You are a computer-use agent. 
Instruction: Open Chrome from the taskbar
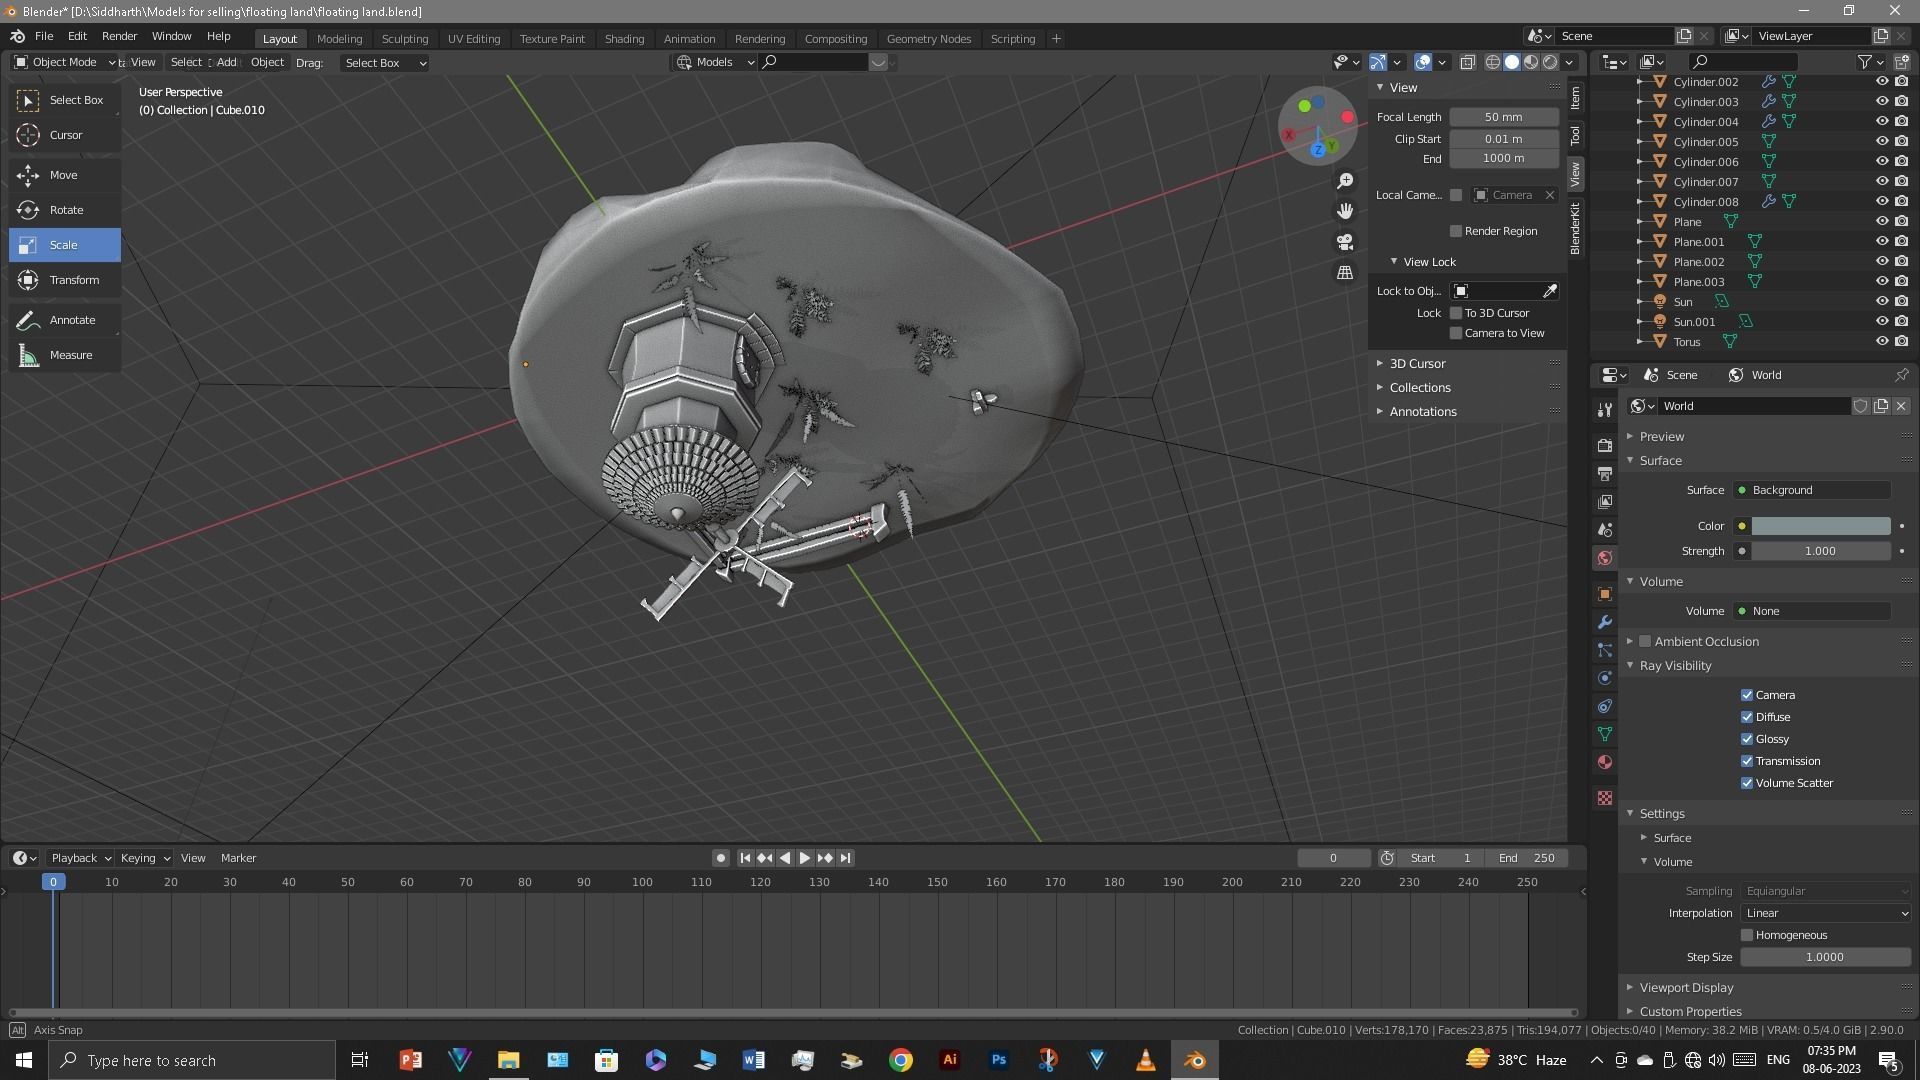901,1060
